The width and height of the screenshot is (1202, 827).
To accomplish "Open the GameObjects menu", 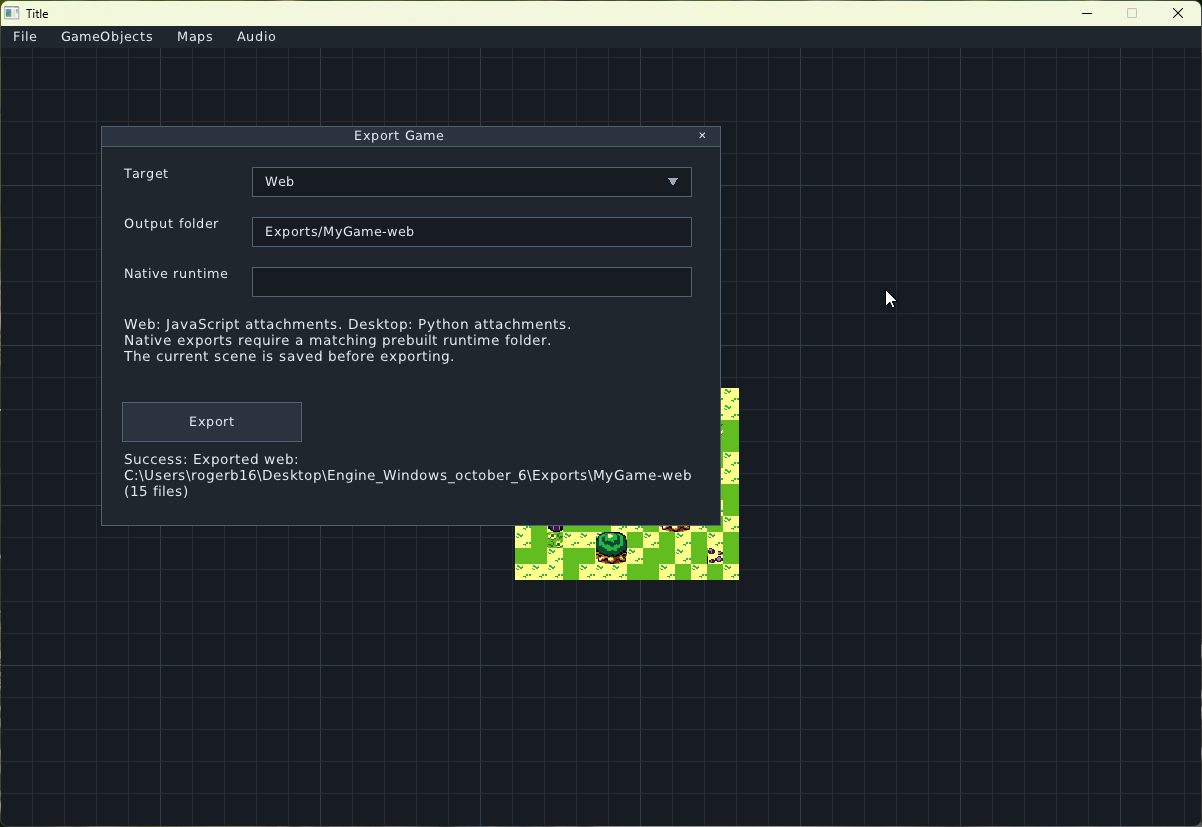I will 107,37.
